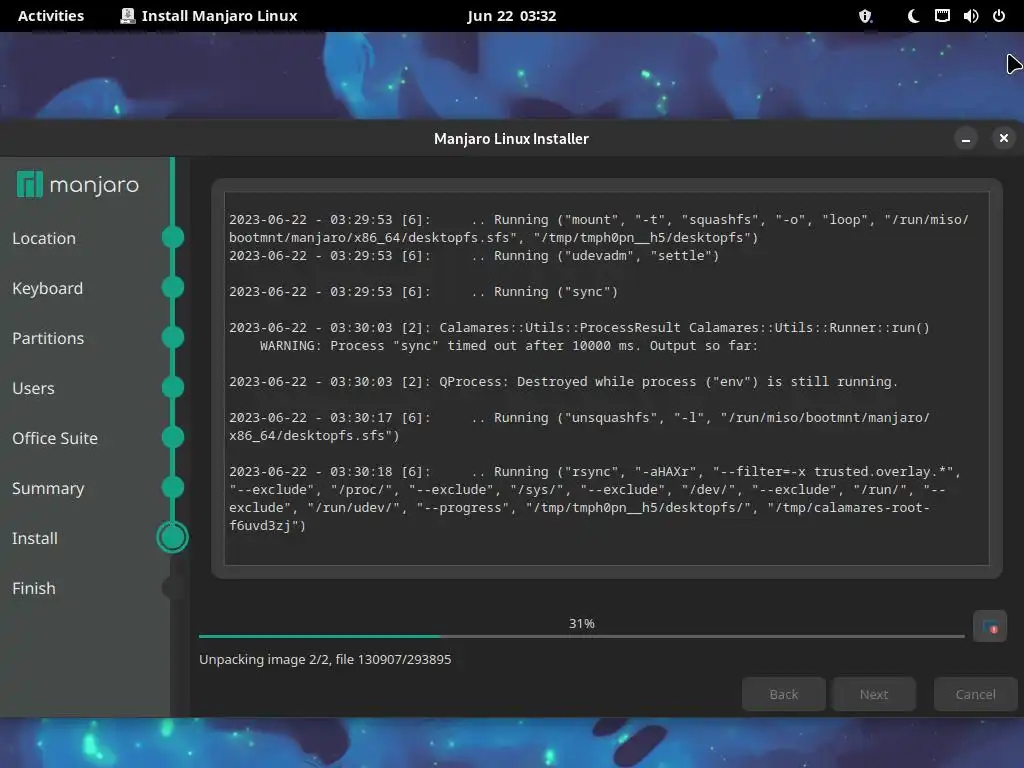Click the Manjaro Linux Installer title text
This screenshot has width=1024, height=768.
(511, 138)
